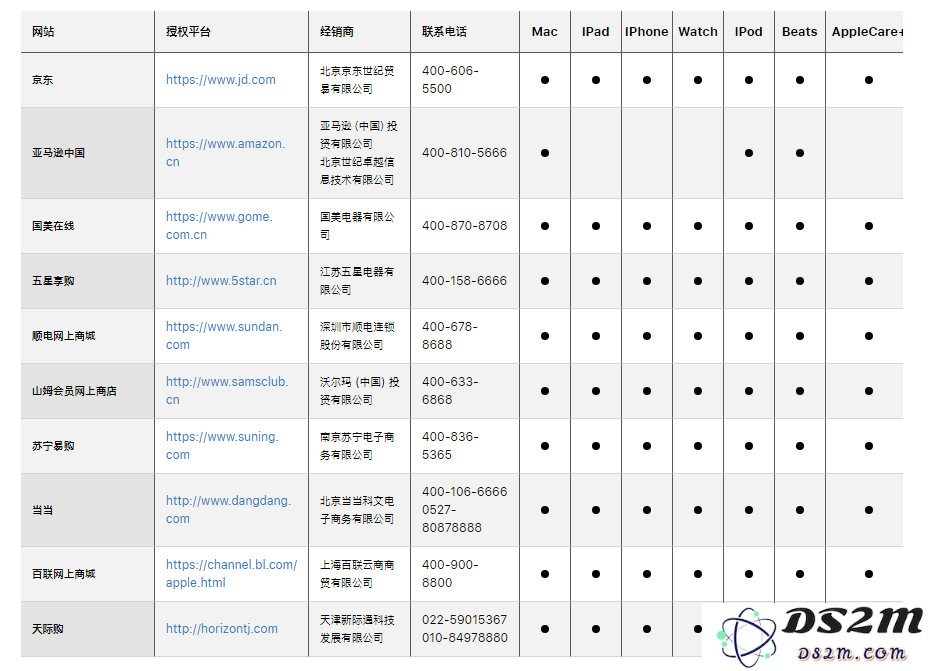The width and height of the screenshot is (940, 671).
Task: Open the https://www.amazon.cn link
Action: [x=225, y=153]
